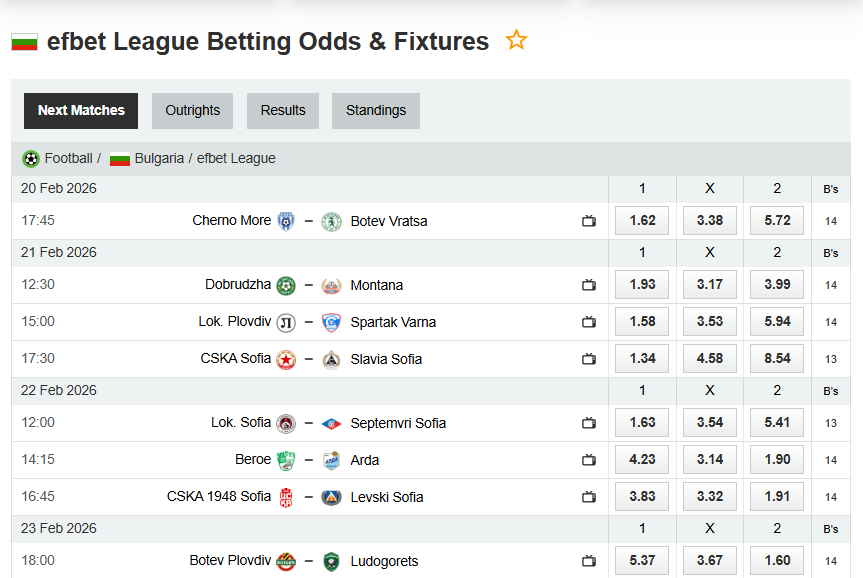
Task: Open the football icon in the breadcrumb
Action: (x=28, y=158)
